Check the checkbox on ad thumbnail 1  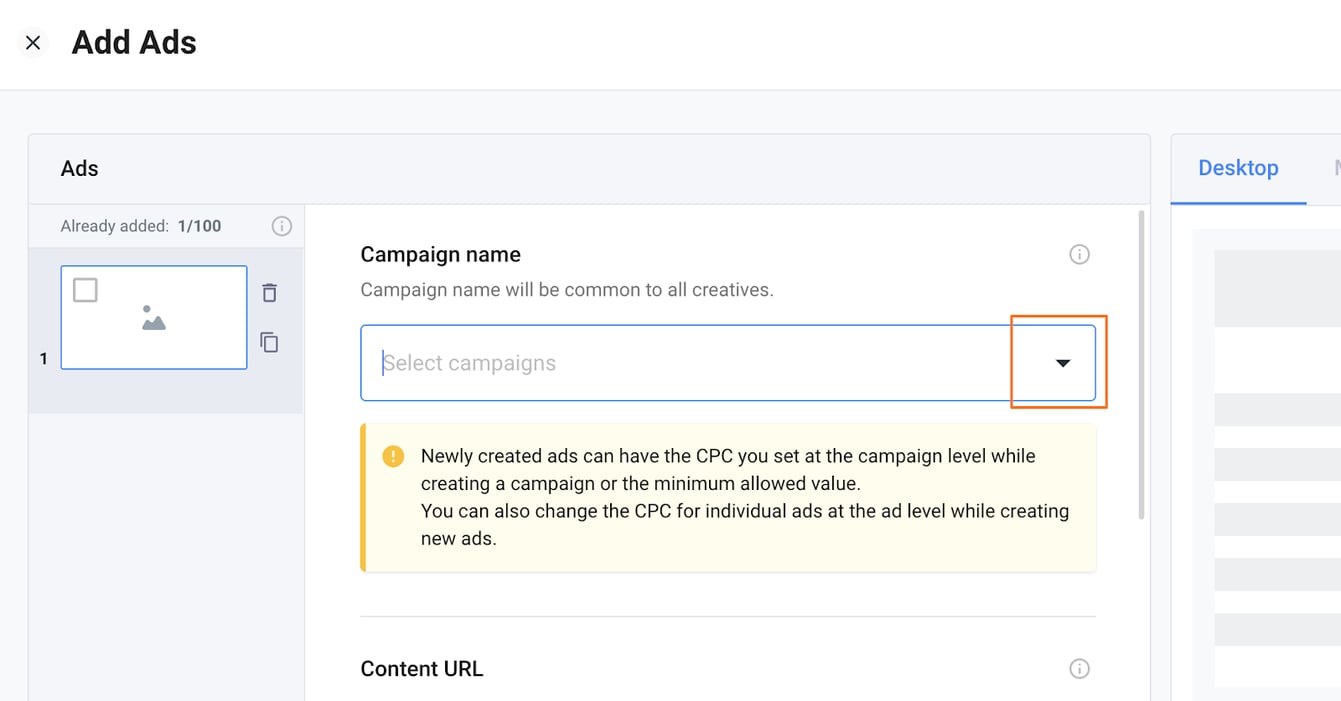point(85,289)
